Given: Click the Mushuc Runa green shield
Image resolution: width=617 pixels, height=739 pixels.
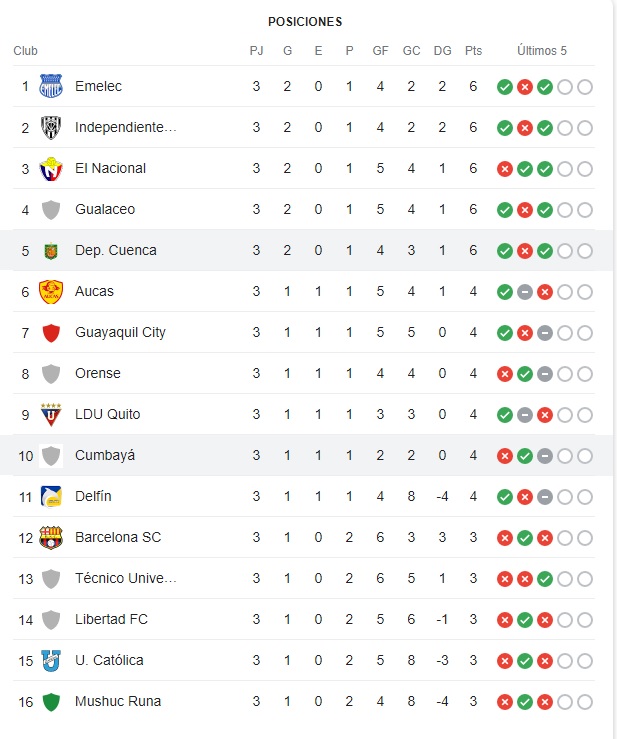Looking at the screenshot, I should (50, 702).
